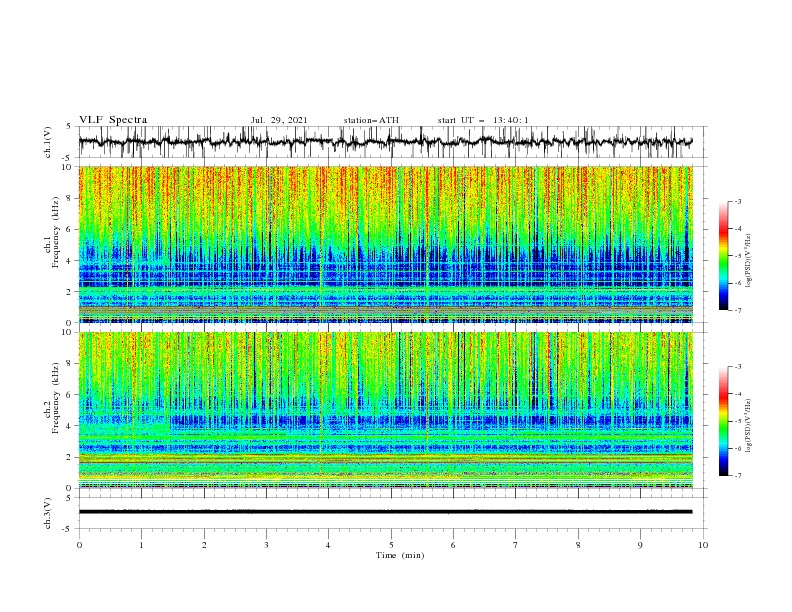Image resolution: width=792 pixels, height=612 pixels.
Task: Click the "VLF Spectra" title text
Action: (x=113, y=120)
